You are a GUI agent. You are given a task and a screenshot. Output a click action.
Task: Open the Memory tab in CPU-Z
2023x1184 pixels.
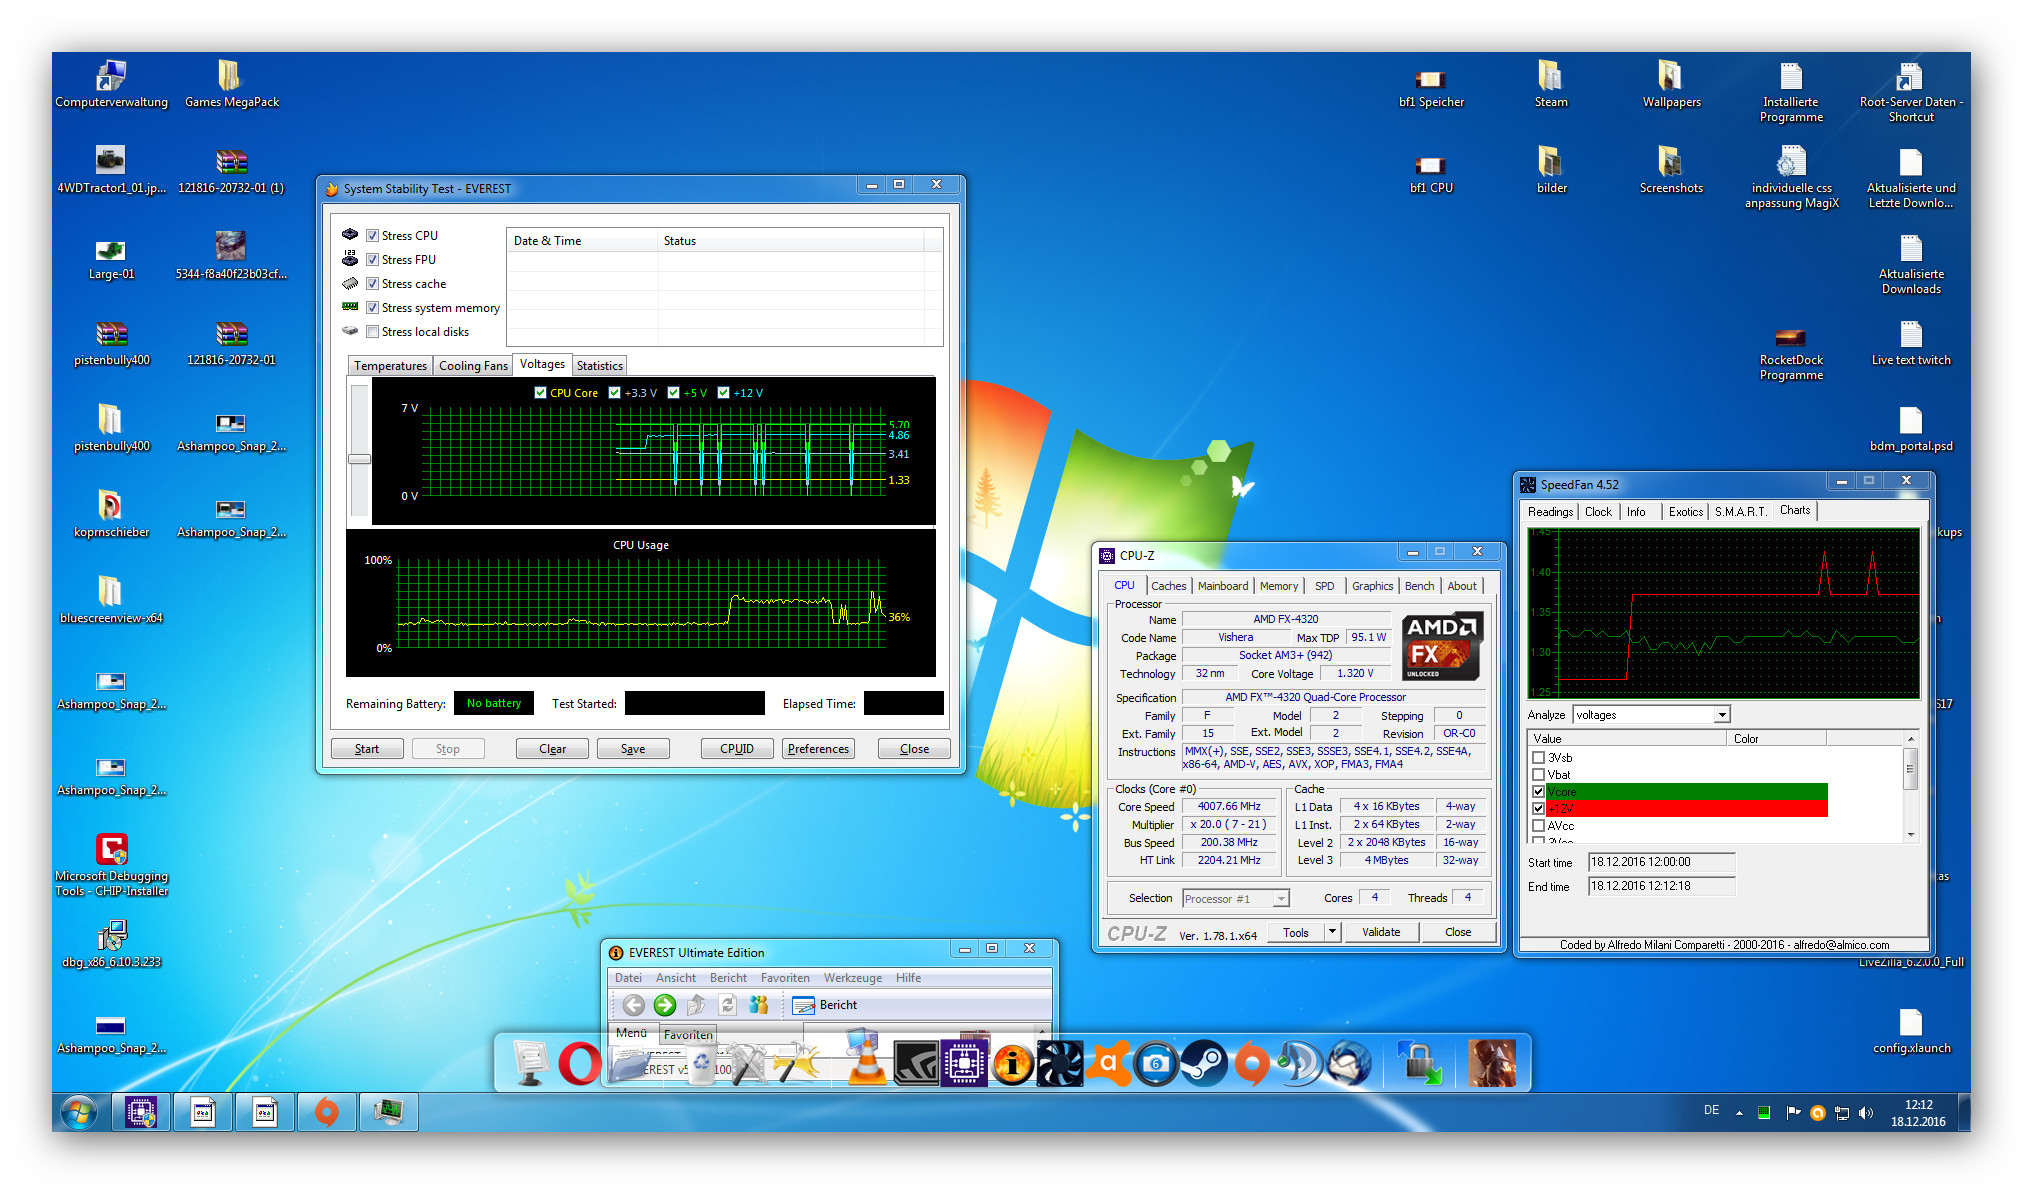[1279, 586]
